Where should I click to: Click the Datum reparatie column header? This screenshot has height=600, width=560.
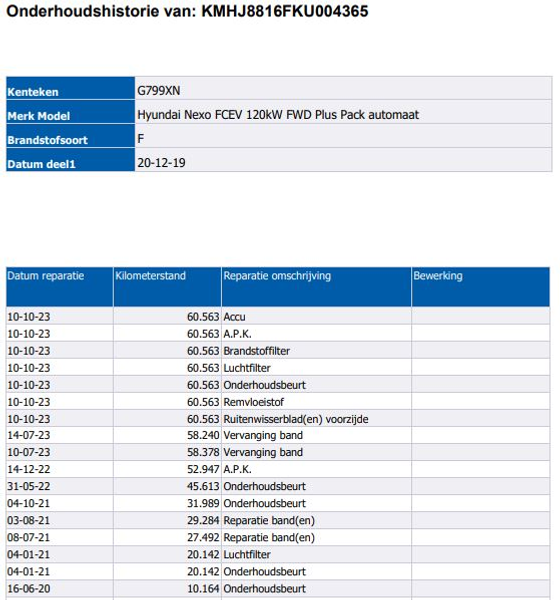point(60,287)
